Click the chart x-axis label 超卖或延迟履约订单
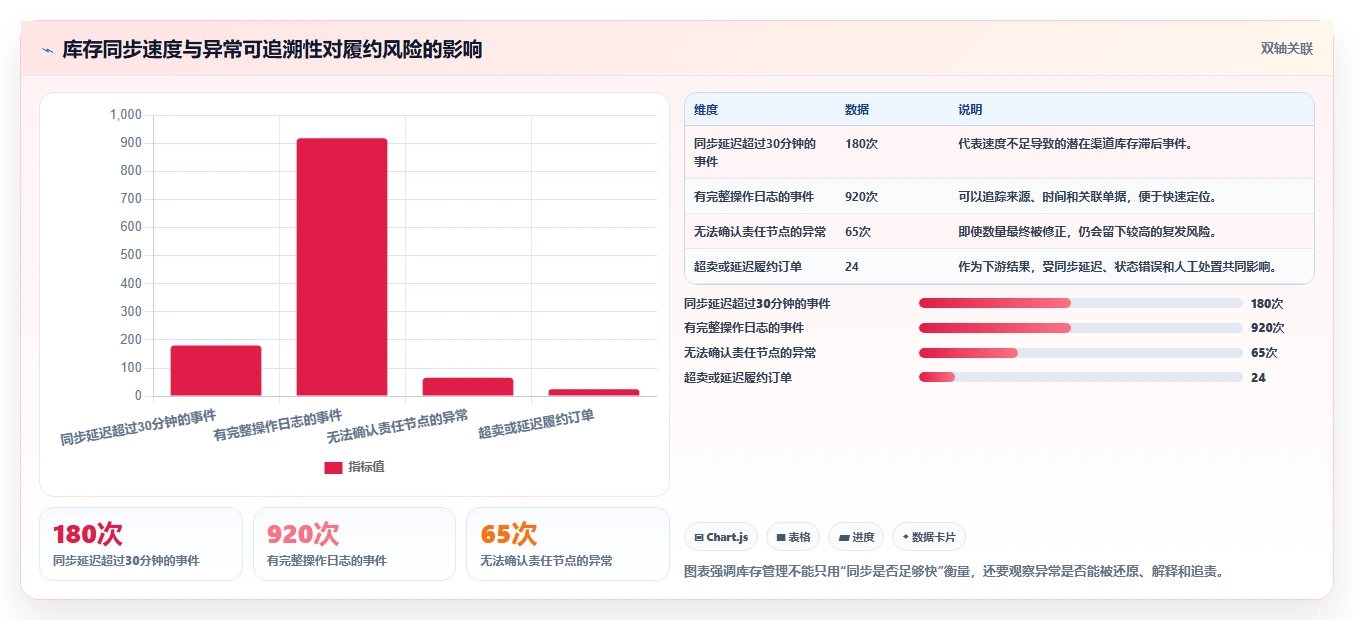The image size is (1354, 620). [x=536, y=425]
